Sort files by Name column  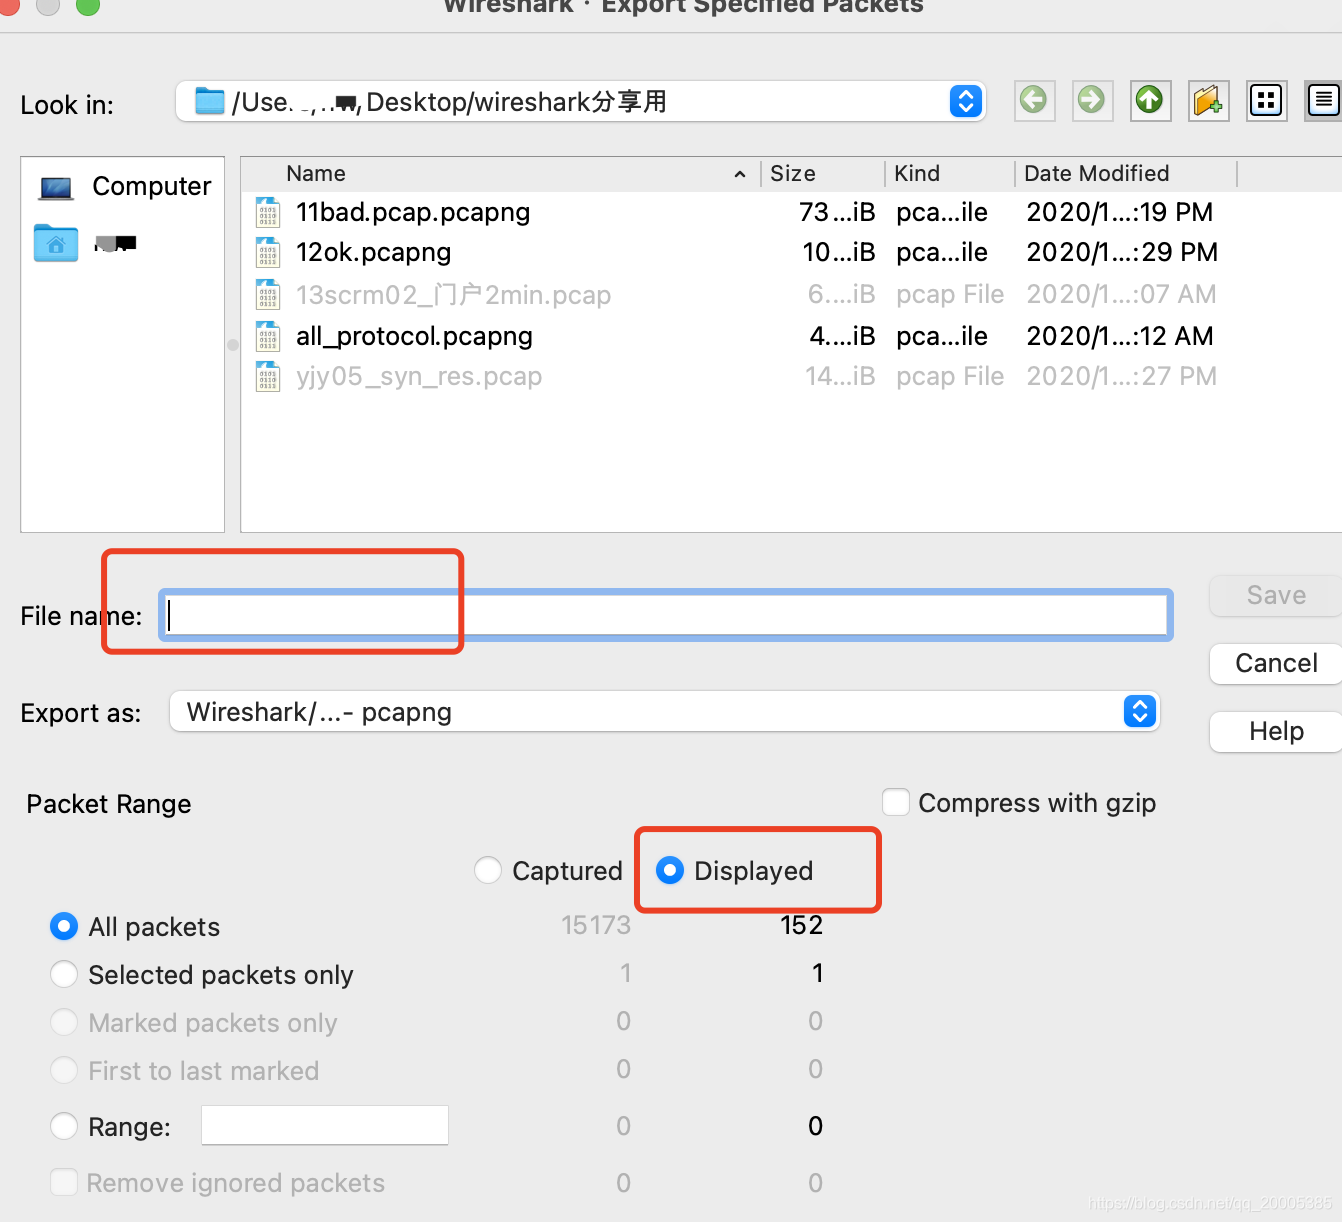pyautogui.click(x=500, y=173)
